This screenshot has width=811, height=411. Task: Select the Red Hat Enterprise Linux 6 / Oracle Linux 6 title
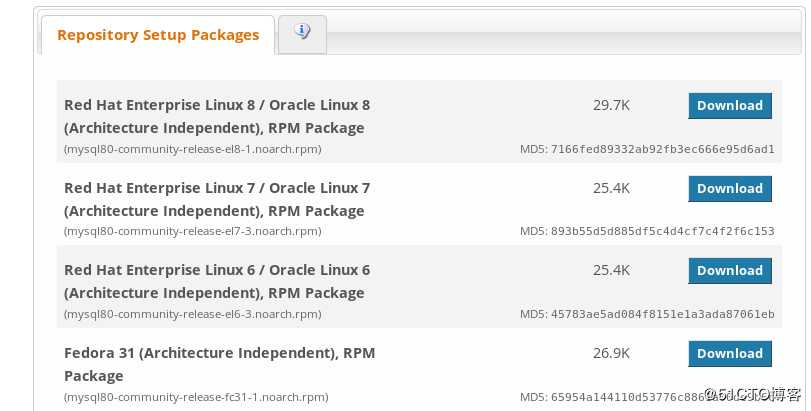(x=217, y=282)
